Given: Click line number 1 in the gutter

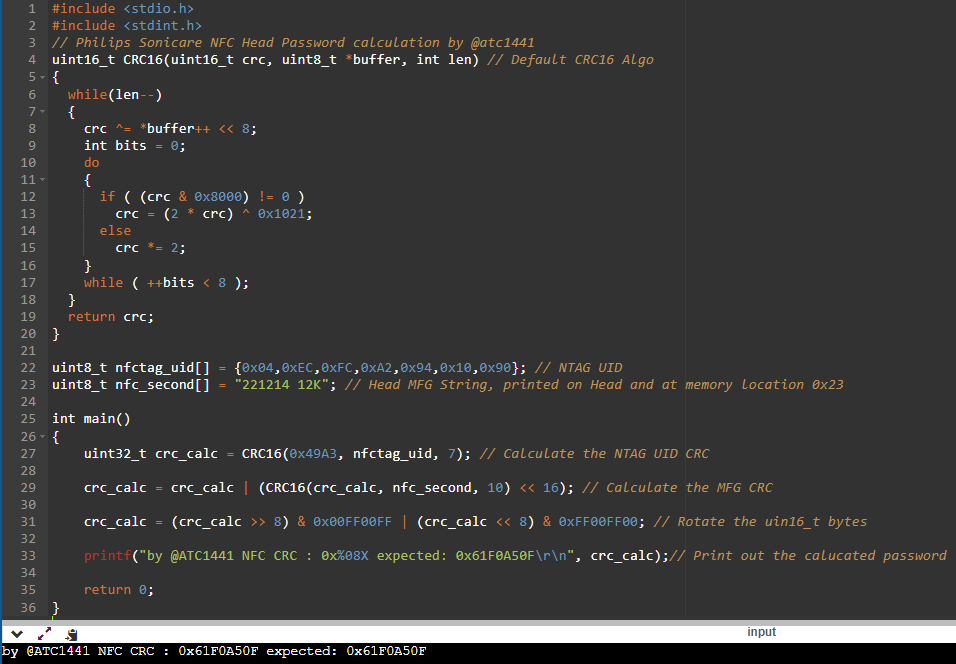Looking at the screenshot, I should 32,9.
